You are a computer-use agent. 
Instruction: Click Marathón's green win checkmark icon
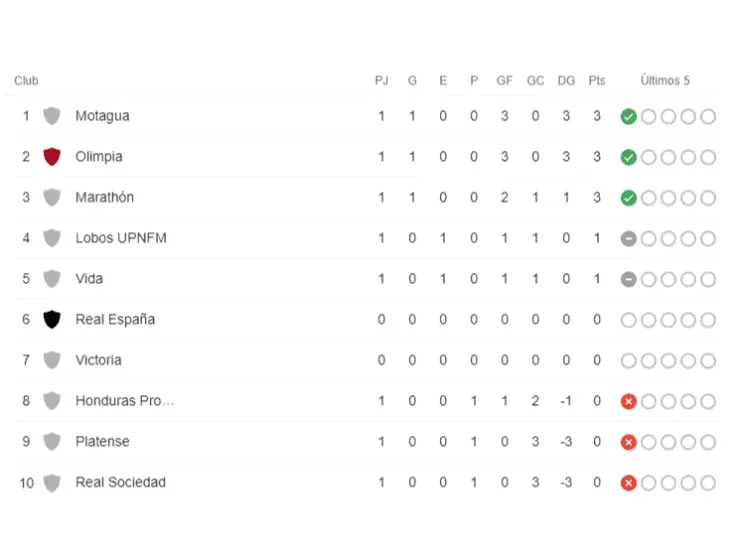pyautogui.click(x=628, y=198)
